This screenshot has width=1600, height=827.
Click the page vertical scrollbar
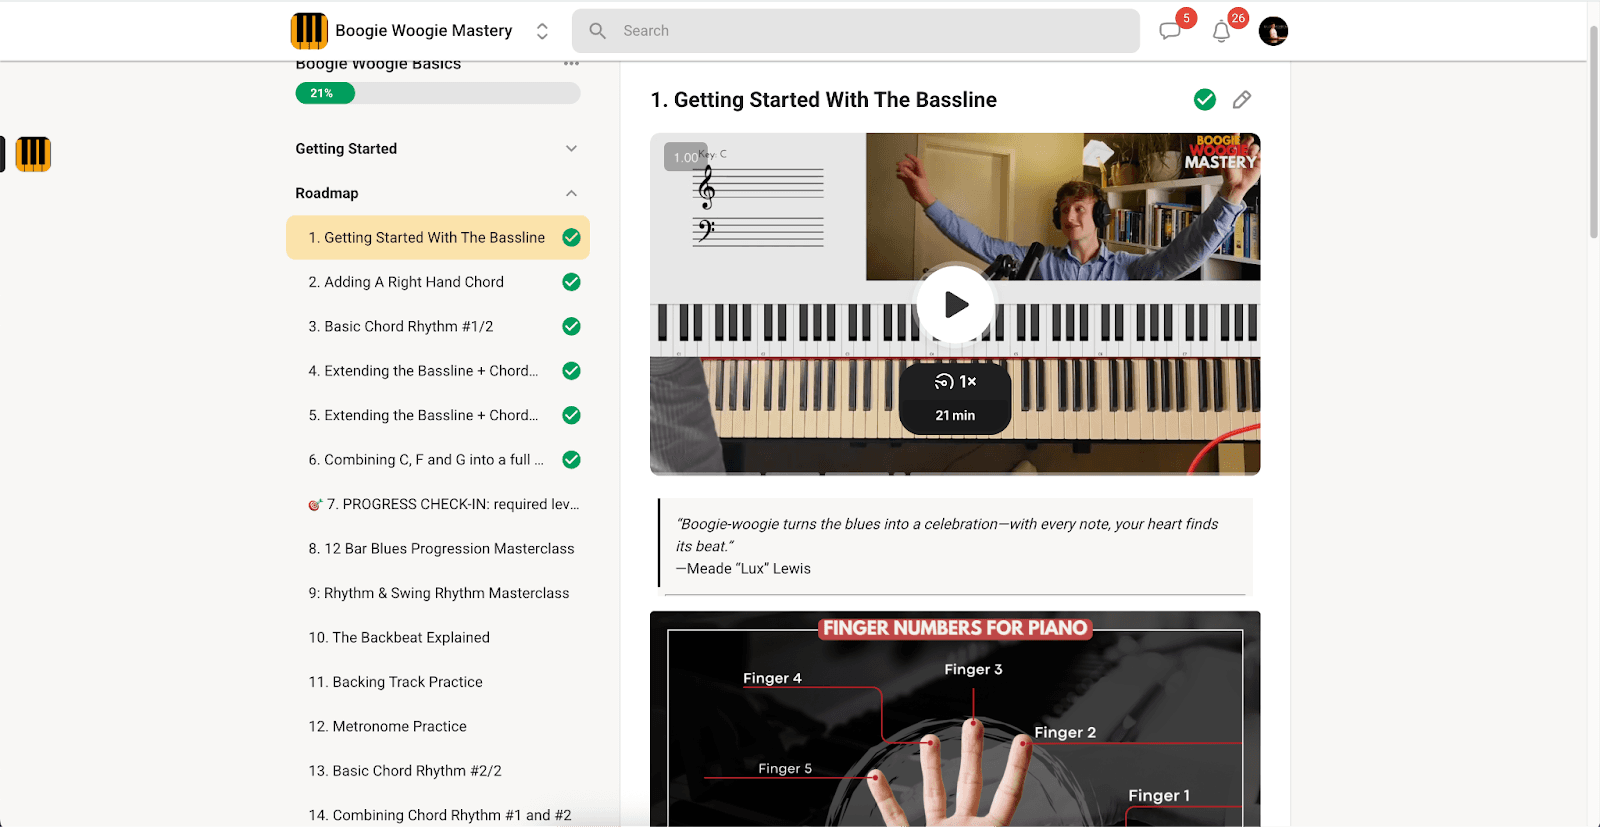pos(1593,130)
